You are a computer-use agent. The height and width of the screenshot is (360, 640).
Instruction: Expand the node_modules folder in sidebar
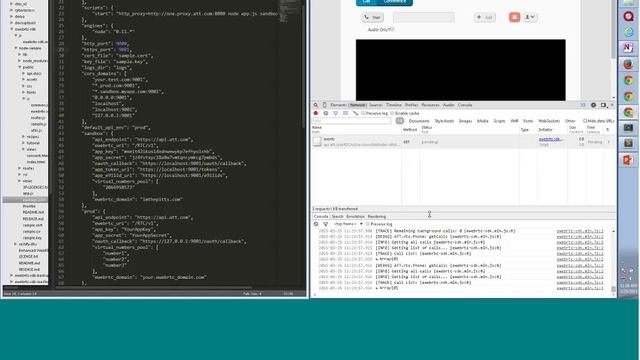pos(20,61)
